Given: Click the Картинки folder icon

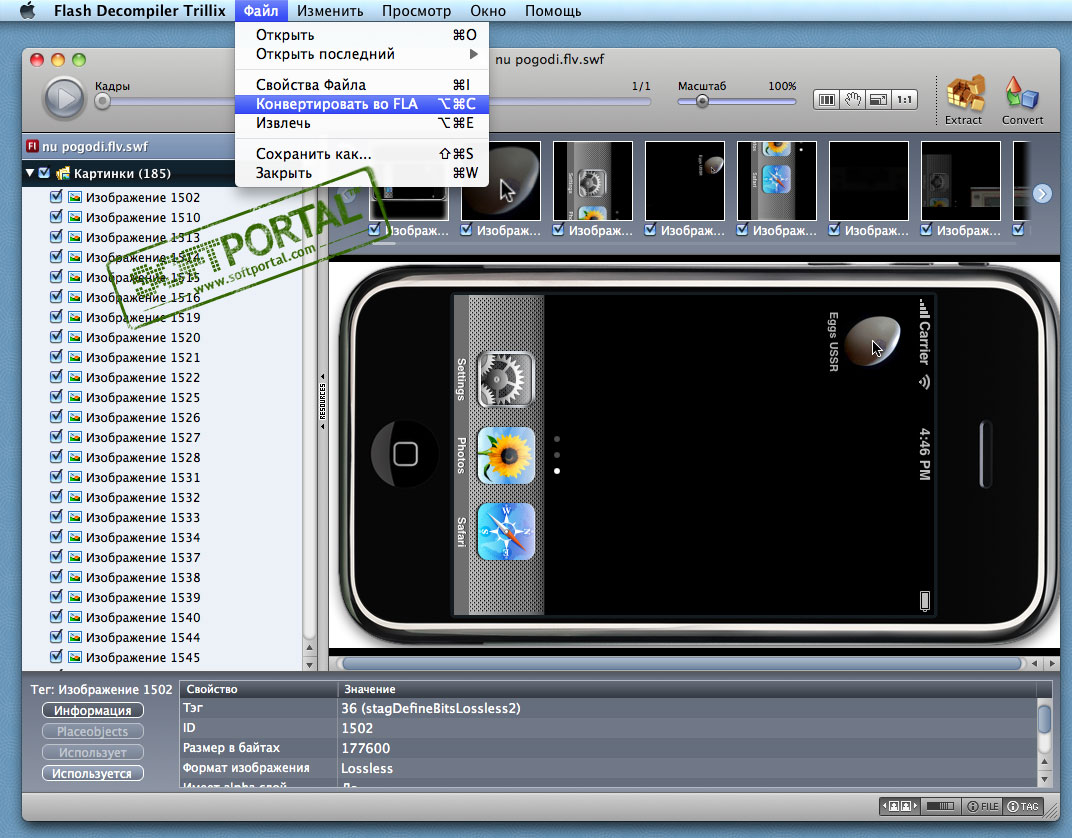Looking at the screenshot, I should click(63, 173).
